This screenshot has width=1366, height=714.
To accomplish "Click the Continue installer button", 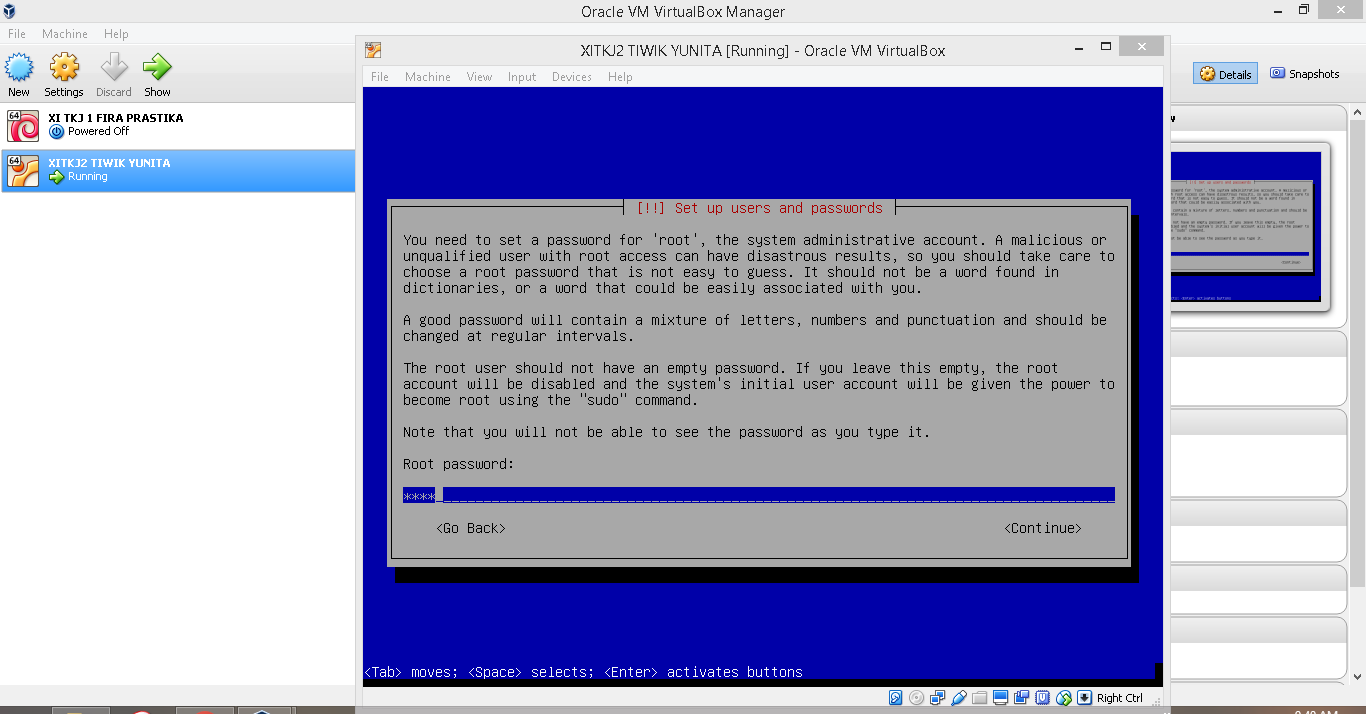I will [x=1043, y=528].
